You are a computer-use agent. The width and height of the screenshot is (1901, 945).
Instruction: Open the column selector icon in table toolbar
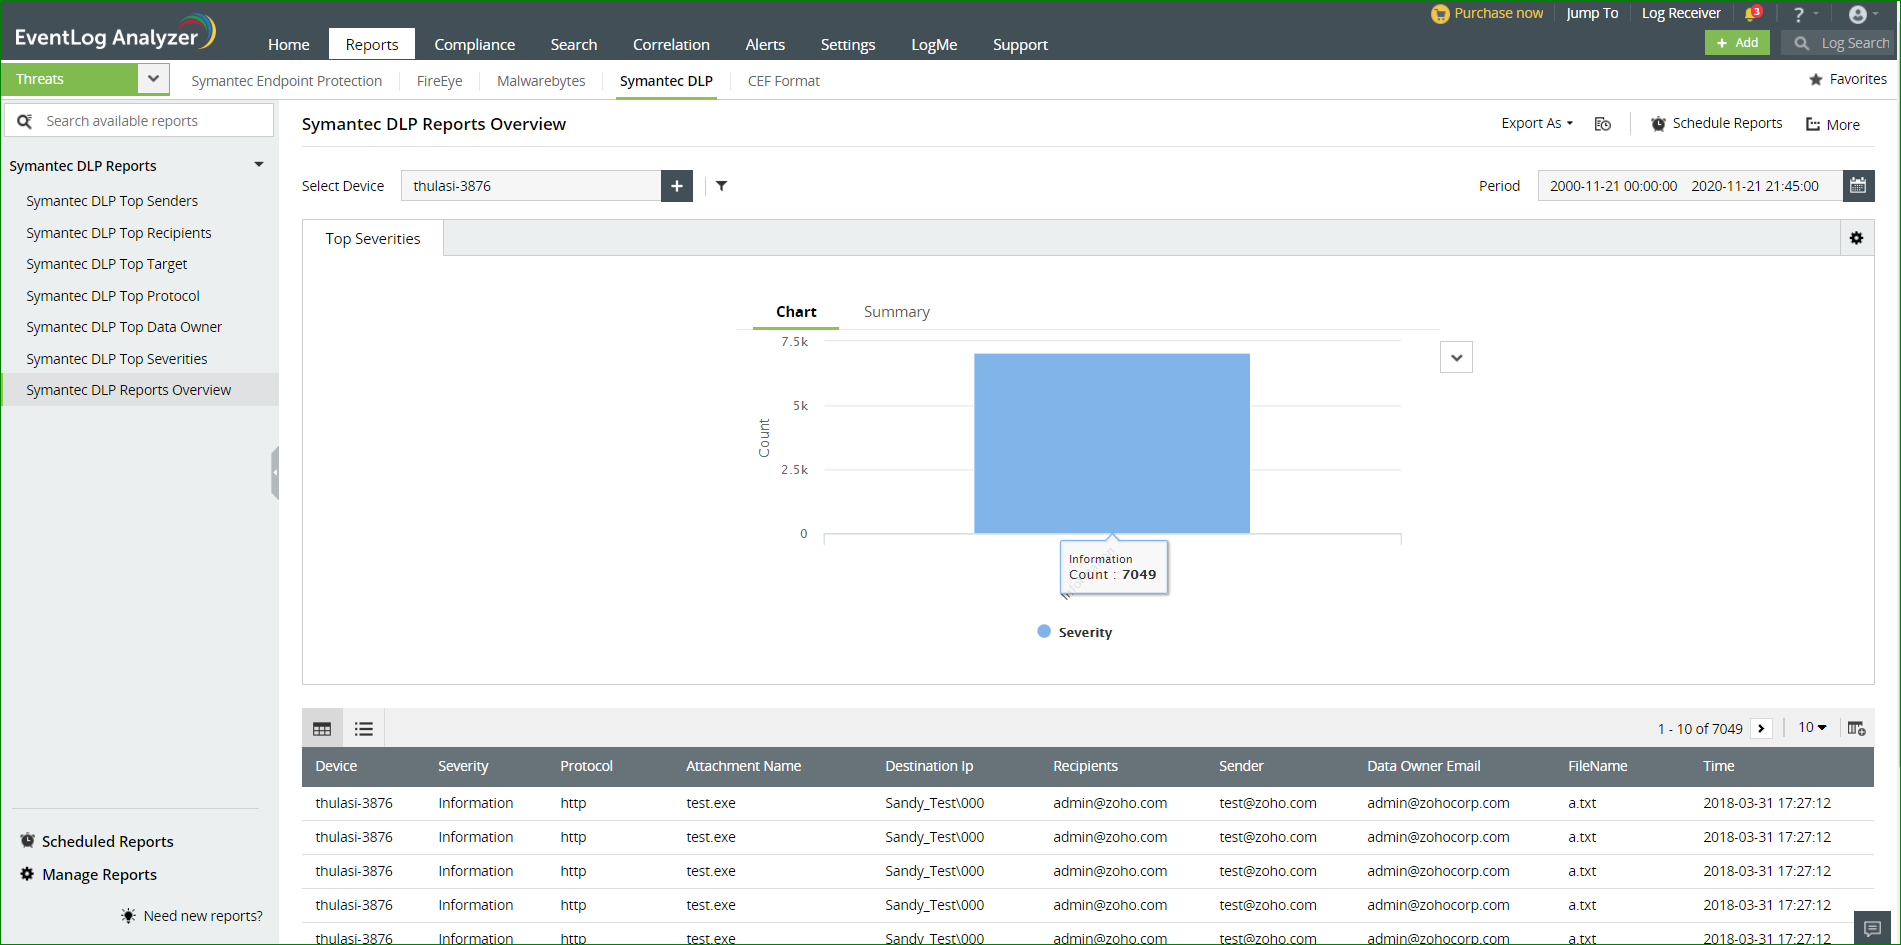pyautogui.click(x=1856, y=729)
